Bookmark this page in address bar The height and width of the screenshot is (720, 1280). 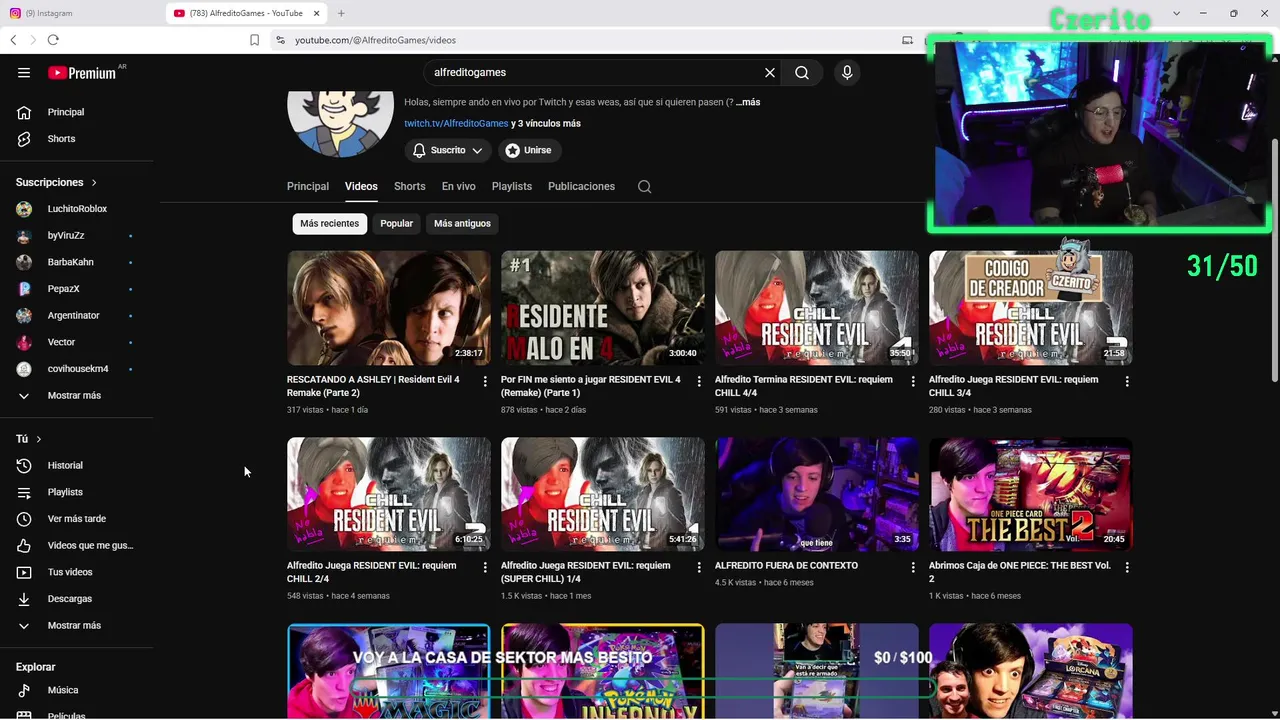pyautogui.click(x=254, y=40)
